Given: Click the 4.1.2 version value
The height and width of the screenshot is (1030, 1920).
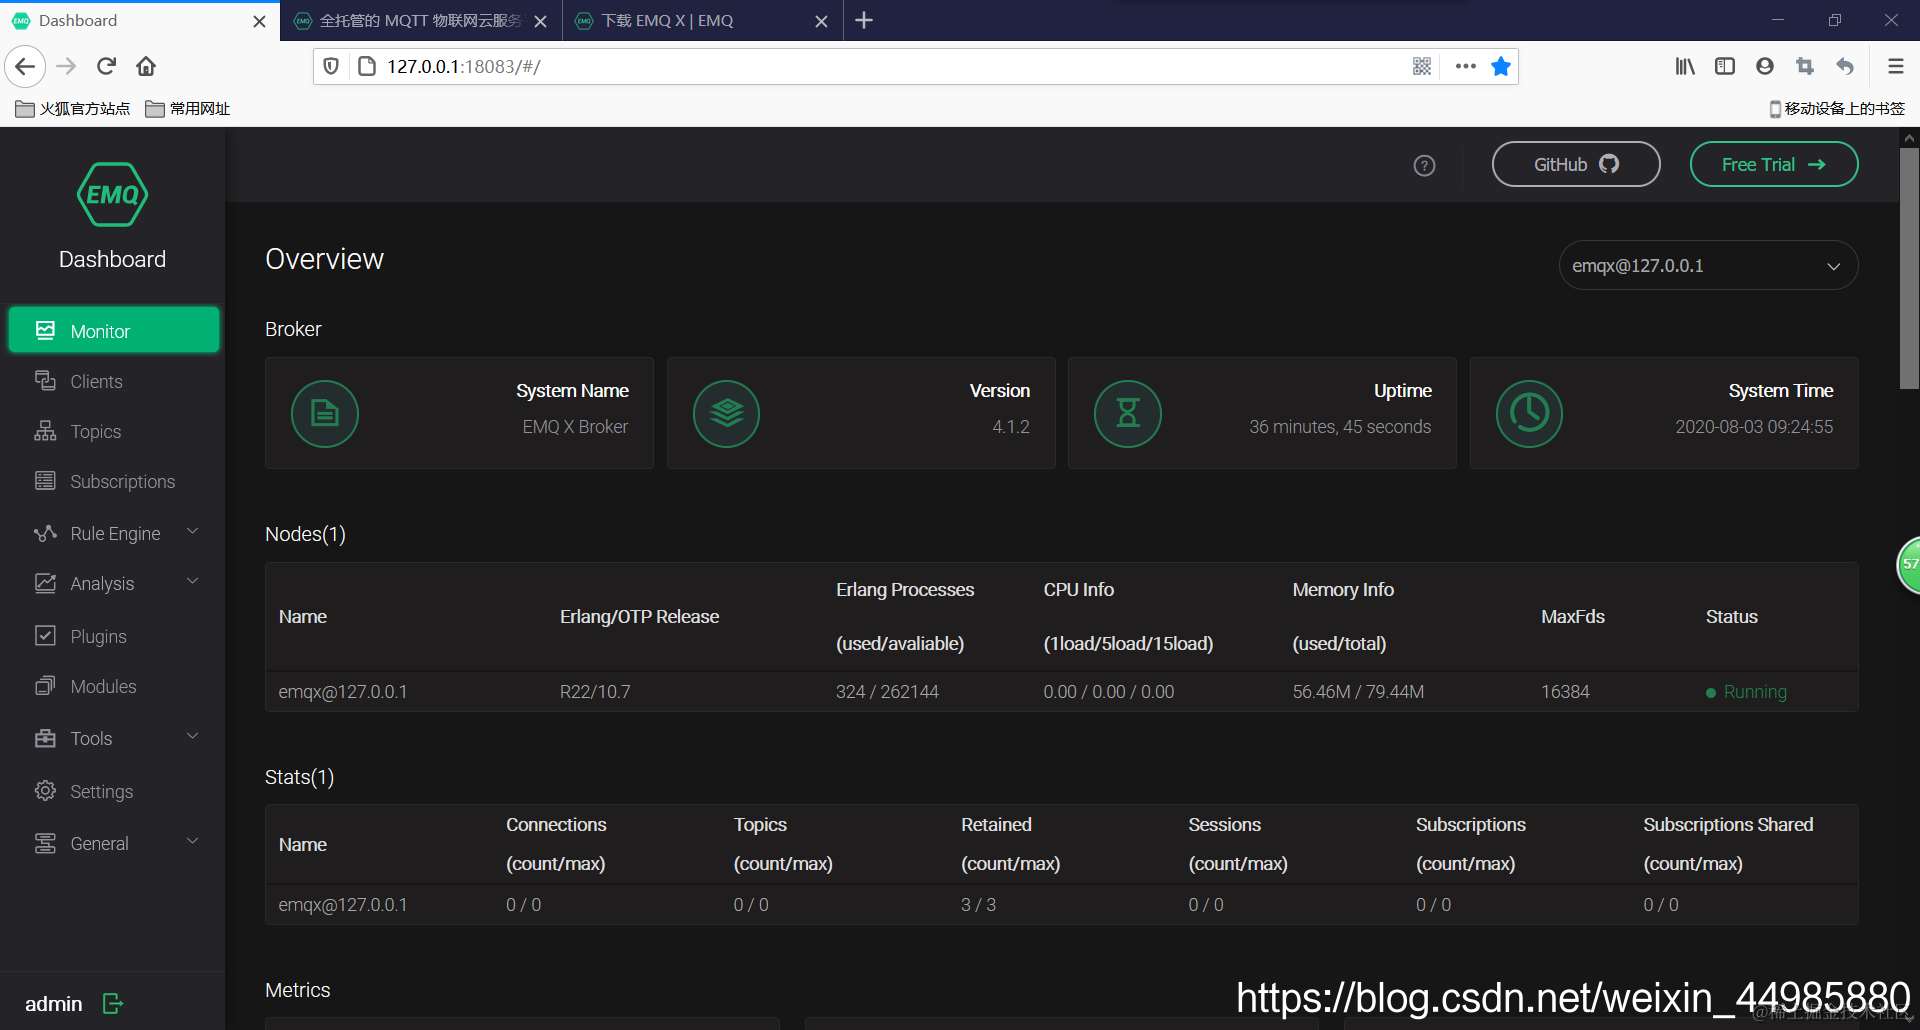Looking at the screenshot, I should coord(1010,427).
